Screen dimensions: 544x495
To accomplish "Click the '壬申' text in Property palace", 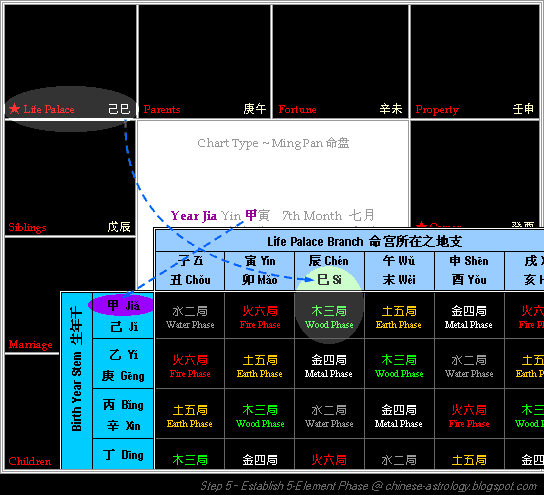I will [x=523, y=109].
